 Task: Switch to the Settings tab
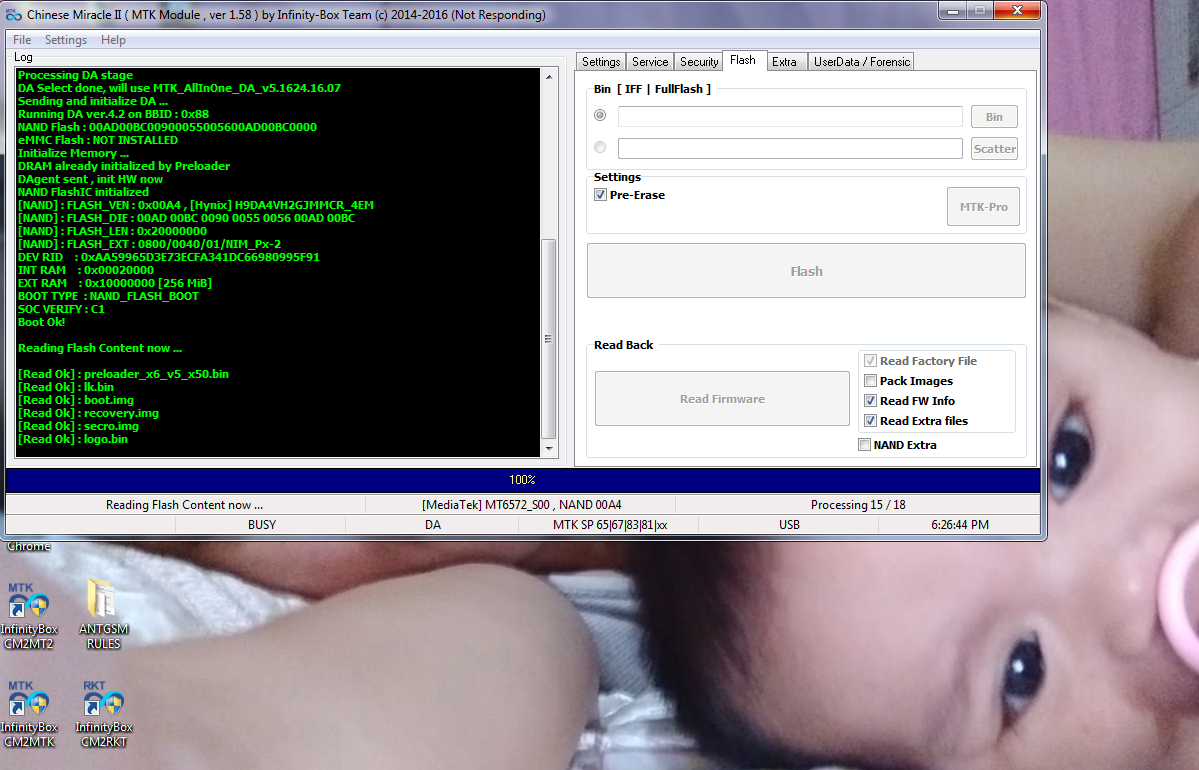[x=601, y=62]
